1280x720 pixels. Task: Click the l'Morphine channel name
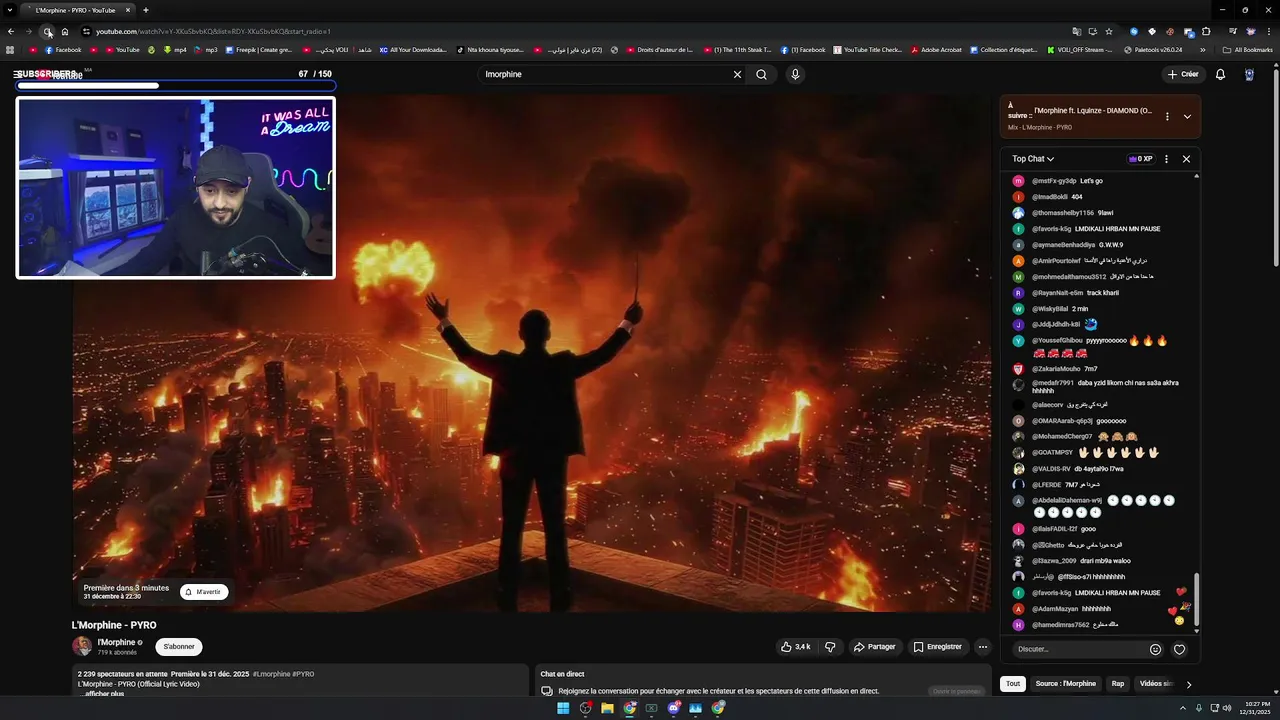click(x=116, y=642)
